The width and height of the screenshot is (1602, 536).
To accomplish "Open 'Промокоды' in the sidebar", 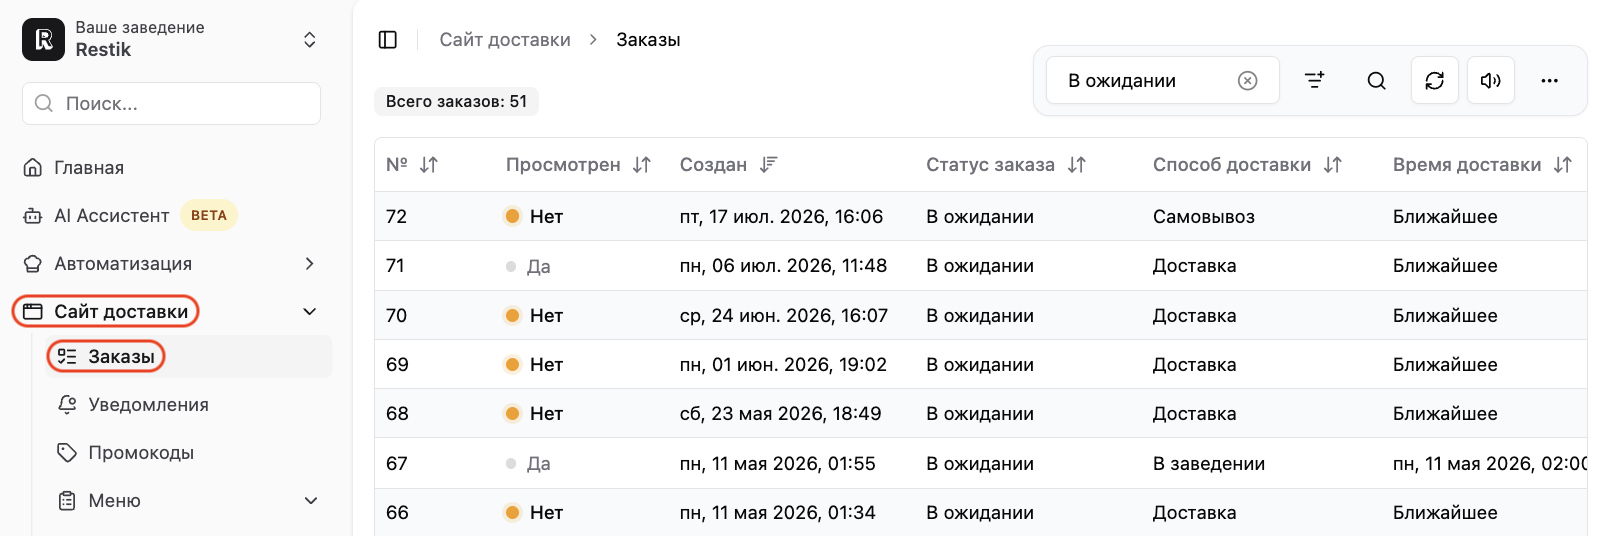I will pos(141,453).
